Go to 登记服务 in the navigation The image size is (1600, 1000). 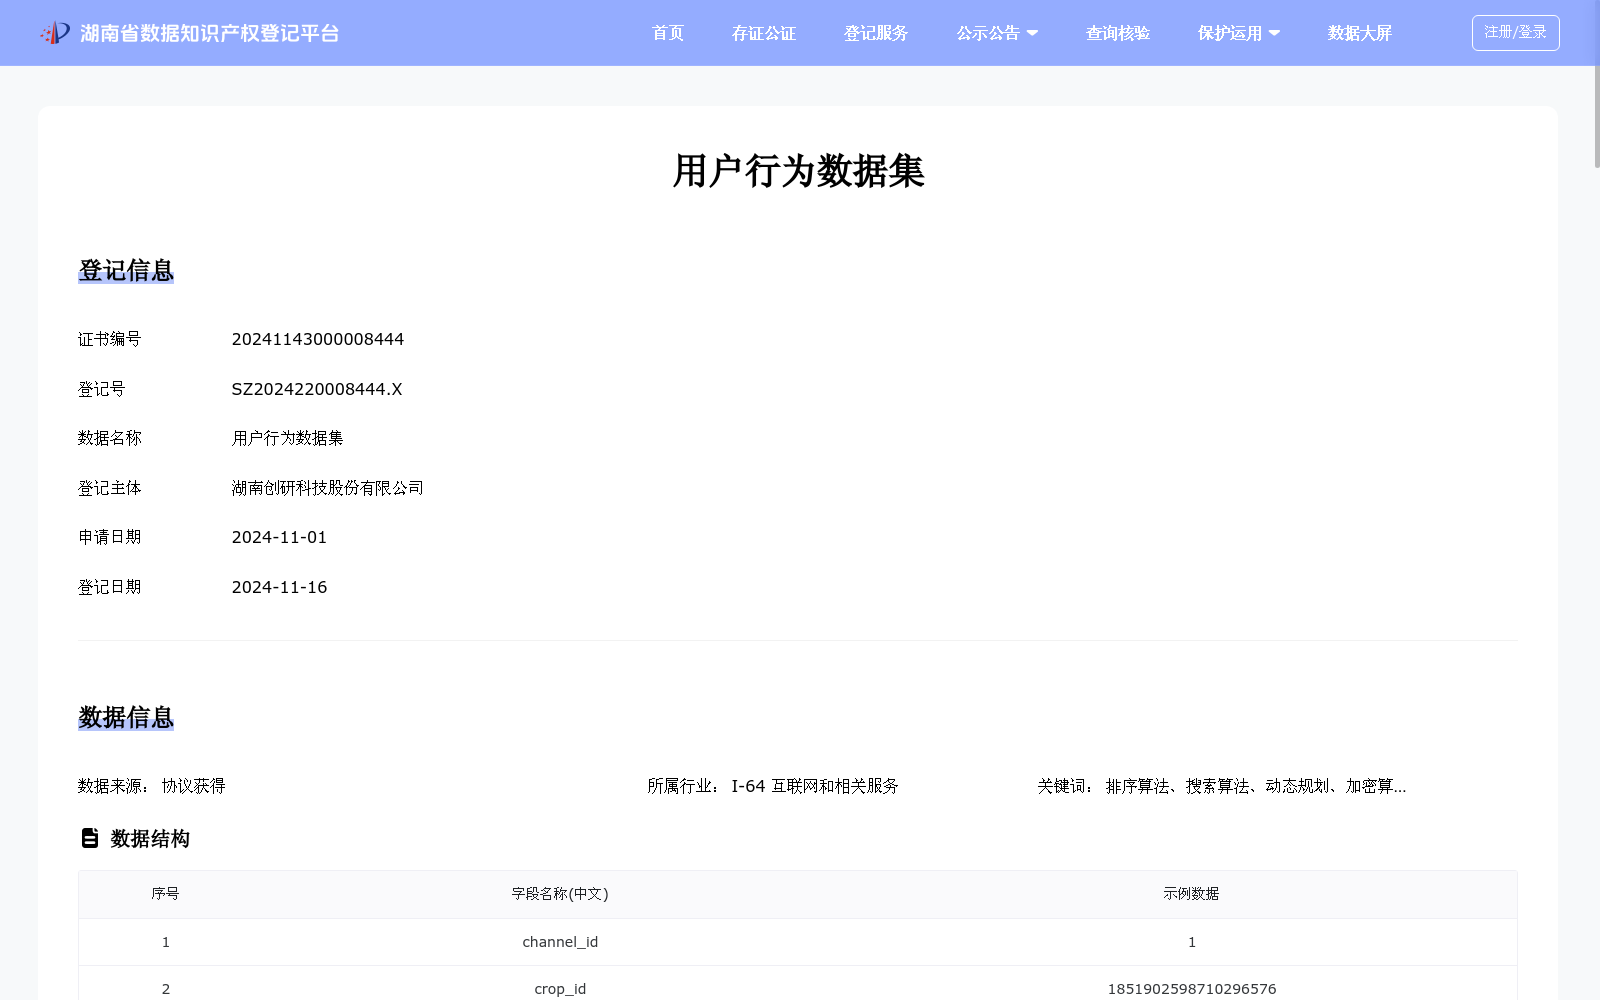pos(876,33)
